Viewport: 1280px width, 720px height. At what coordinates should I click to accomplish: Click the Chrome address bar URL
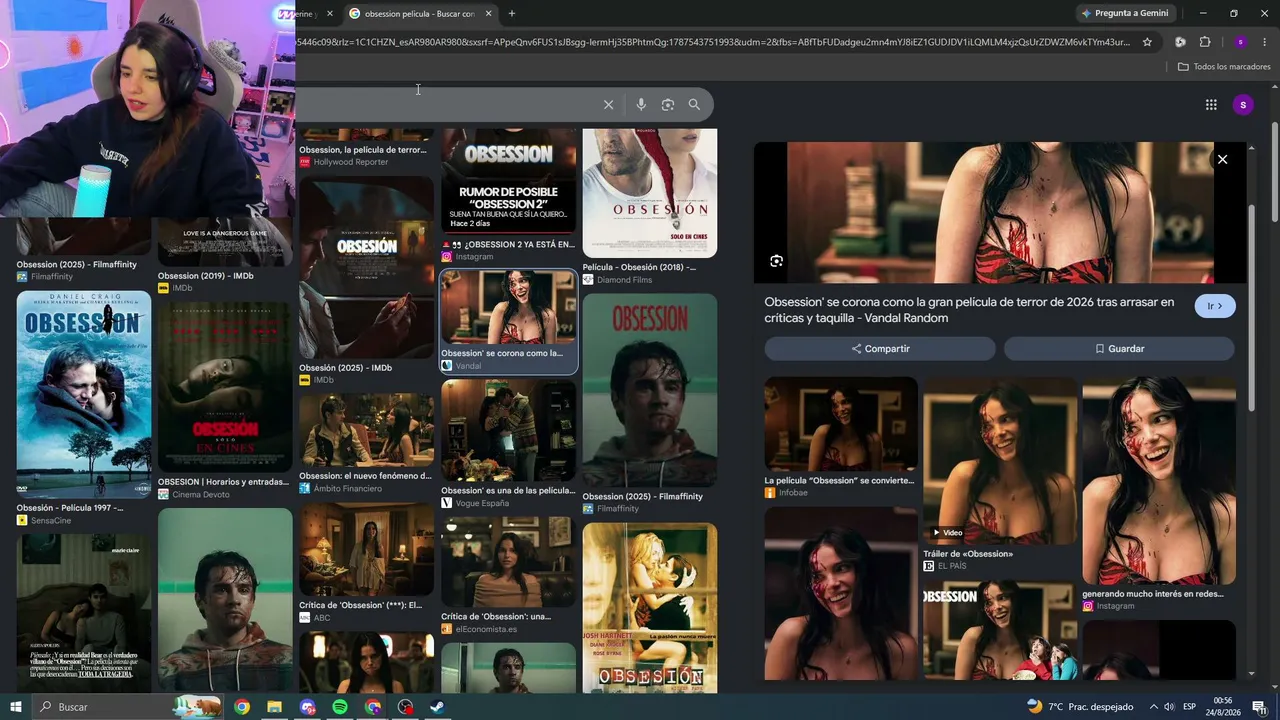pyautogui.click(x=713, y=42)
